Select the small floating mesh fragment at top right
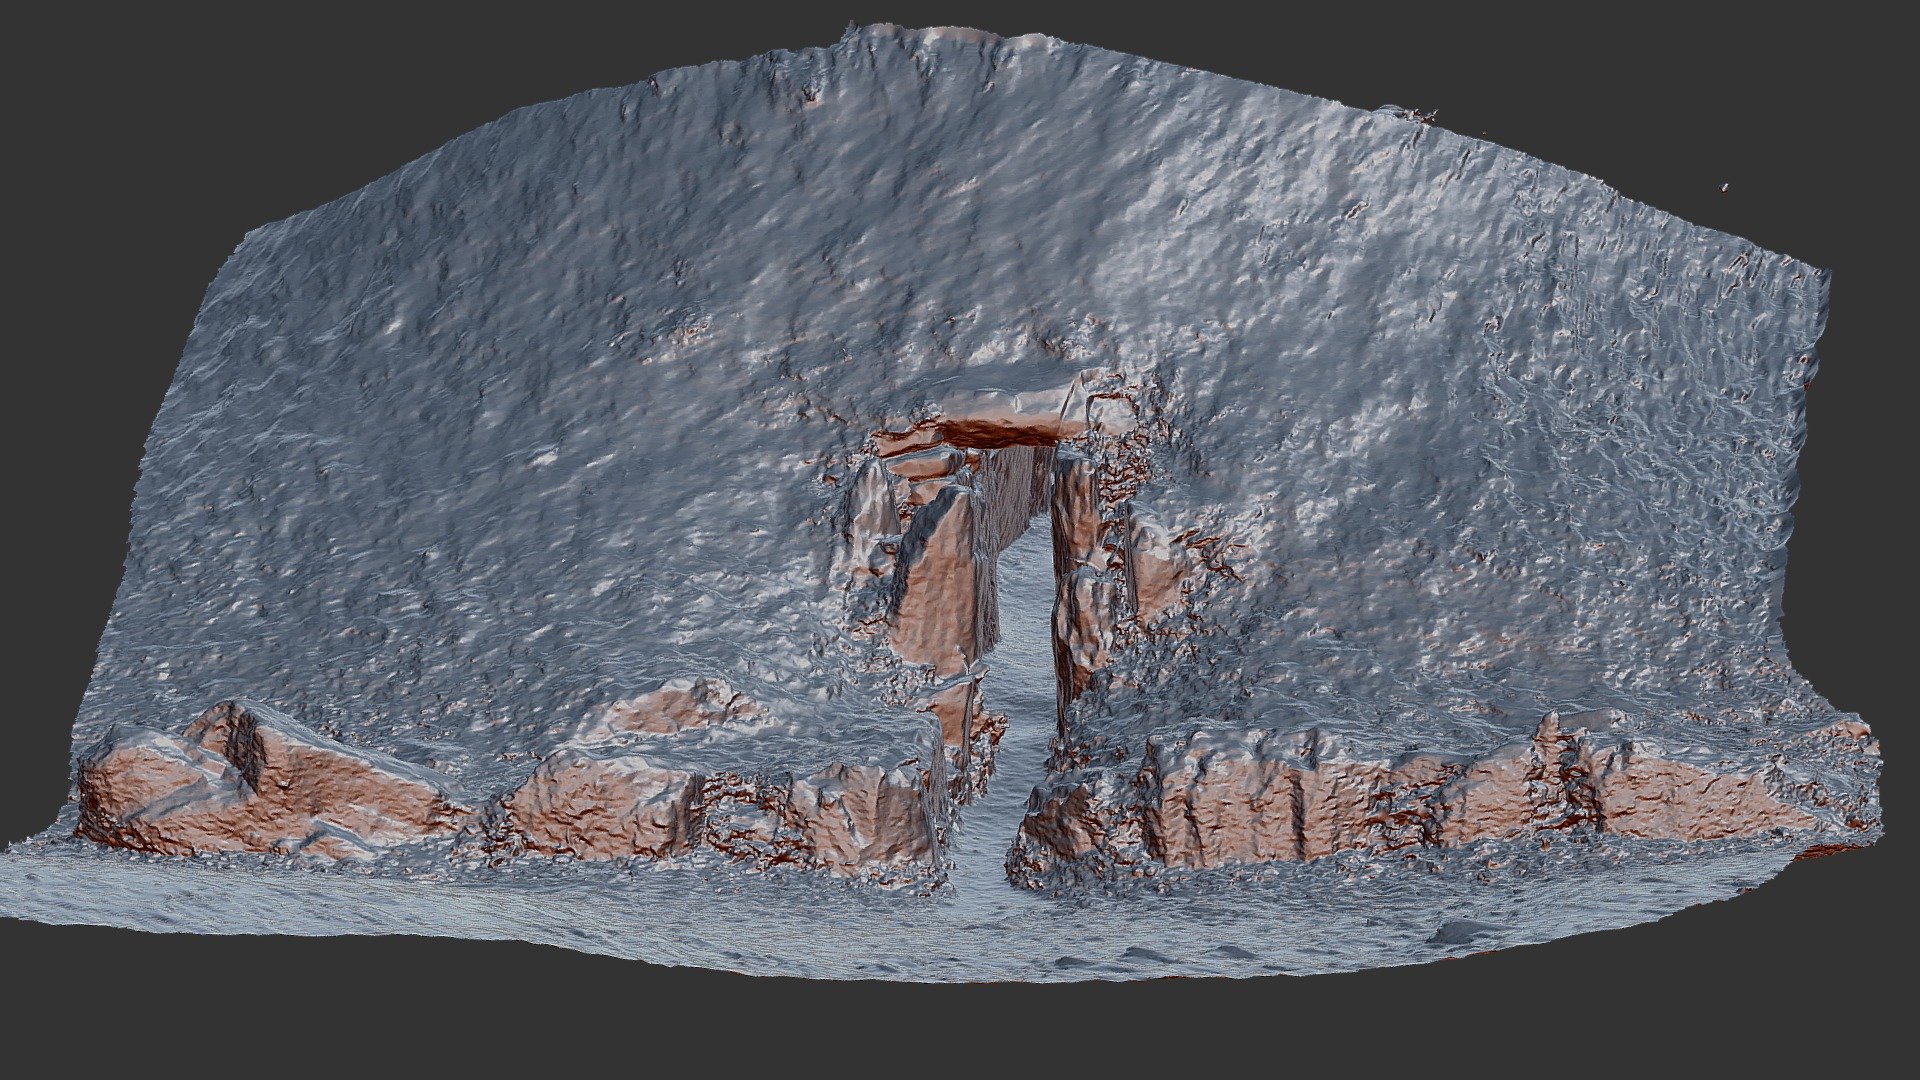Viewport: 1920px width, 1080px height. click(1723, 187)
